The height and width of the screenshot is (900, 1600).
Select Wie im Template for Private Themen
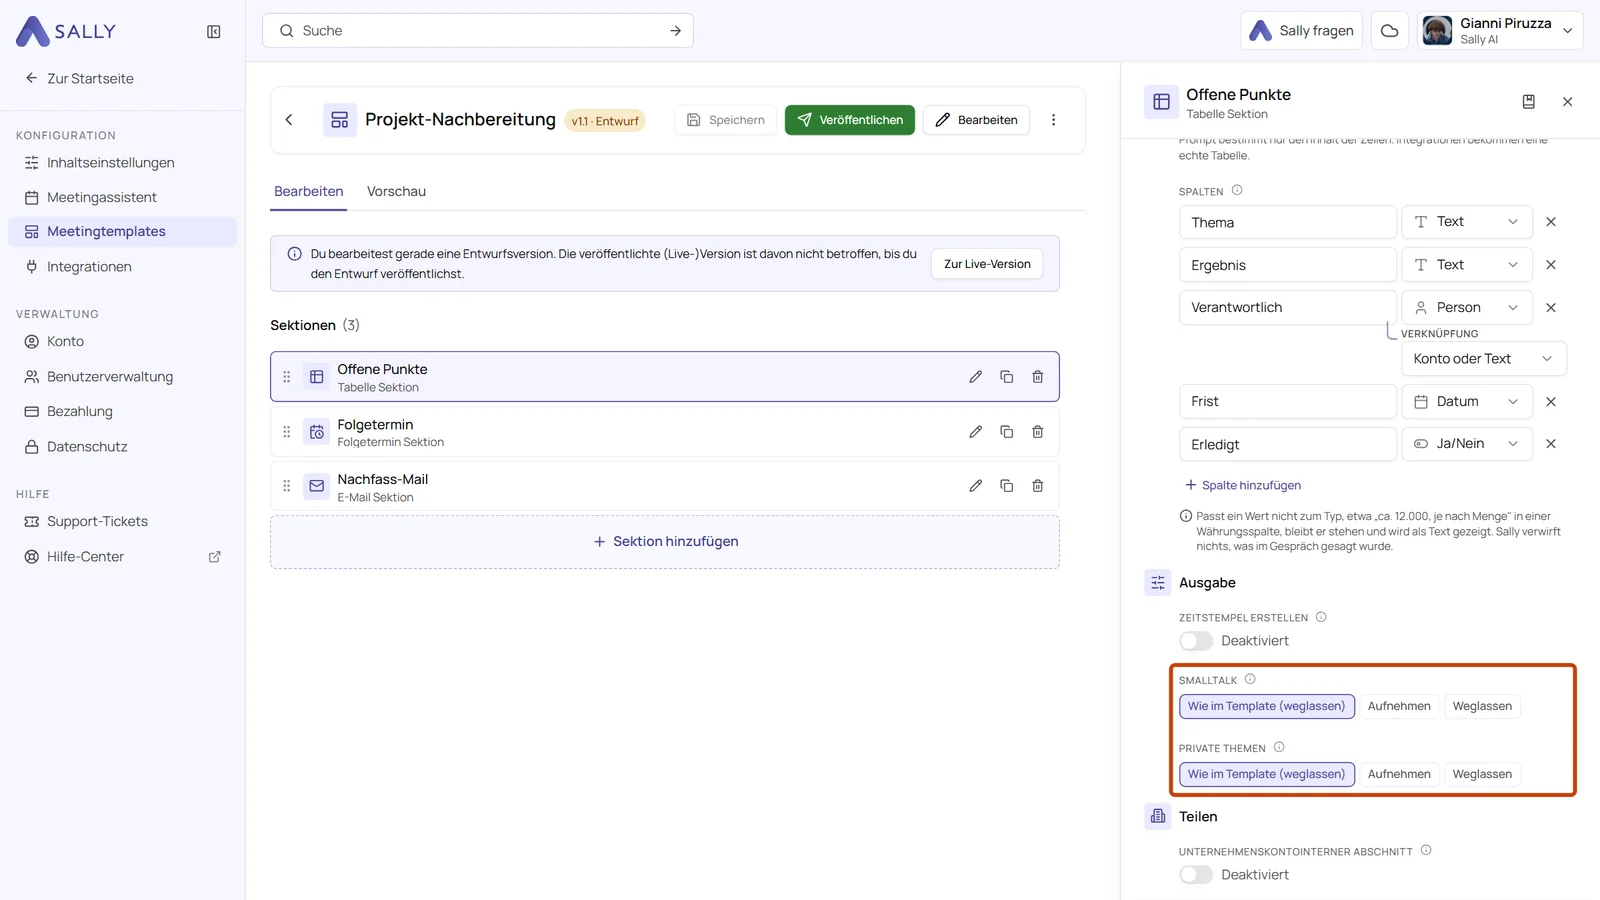1267,774
